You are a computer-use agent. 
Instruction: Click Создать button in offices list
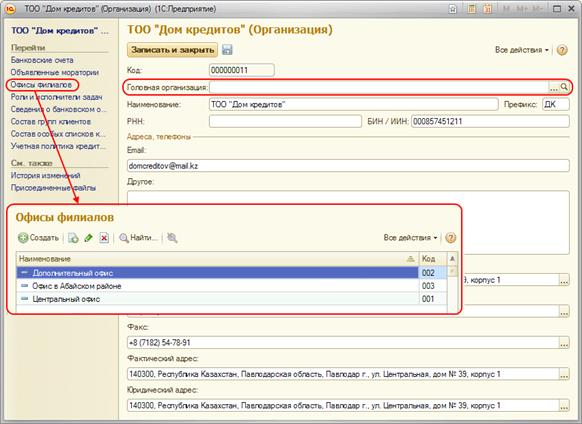[x=39, y=238]
